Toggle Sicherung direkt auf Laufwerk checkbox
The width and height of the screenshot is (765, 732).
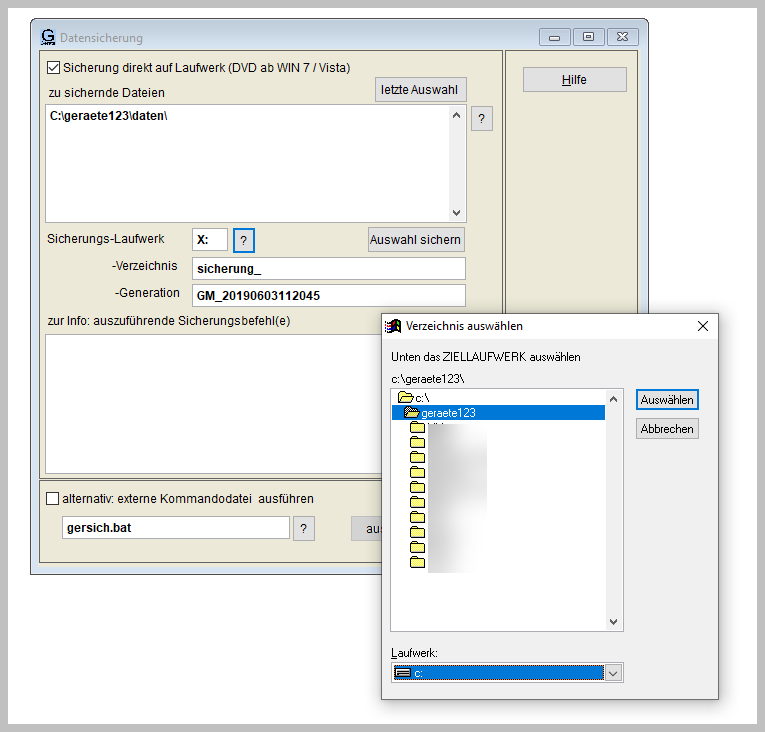pos(54,69)
